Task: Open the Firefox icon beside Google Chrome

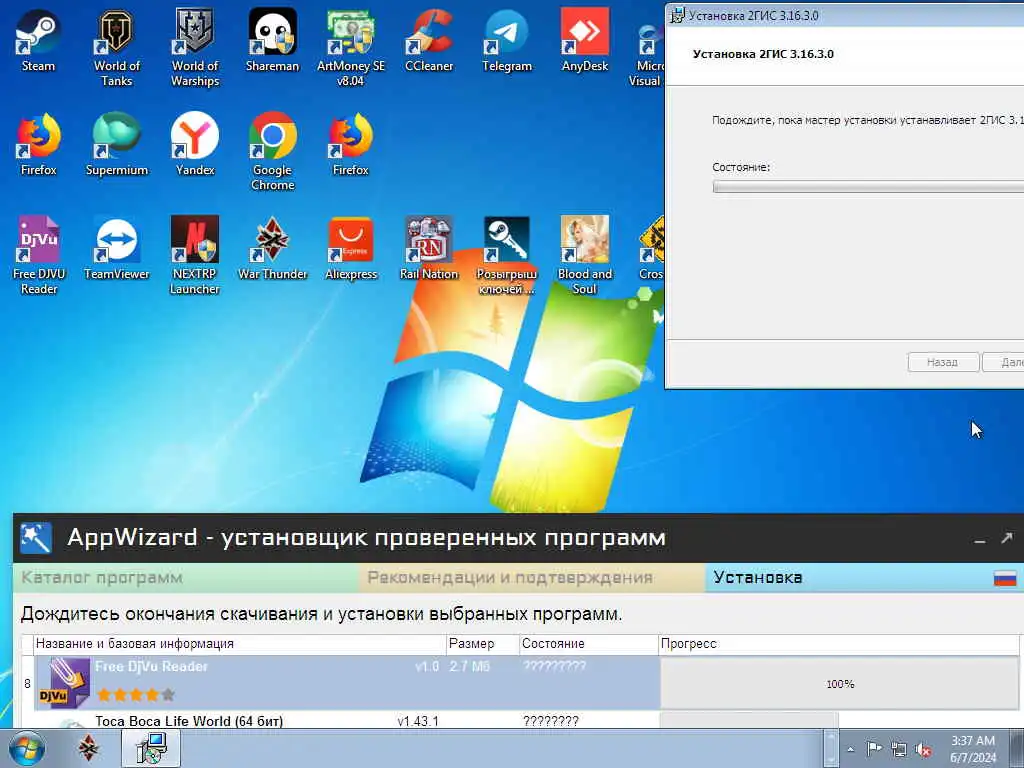Action: tap(351, 144)
